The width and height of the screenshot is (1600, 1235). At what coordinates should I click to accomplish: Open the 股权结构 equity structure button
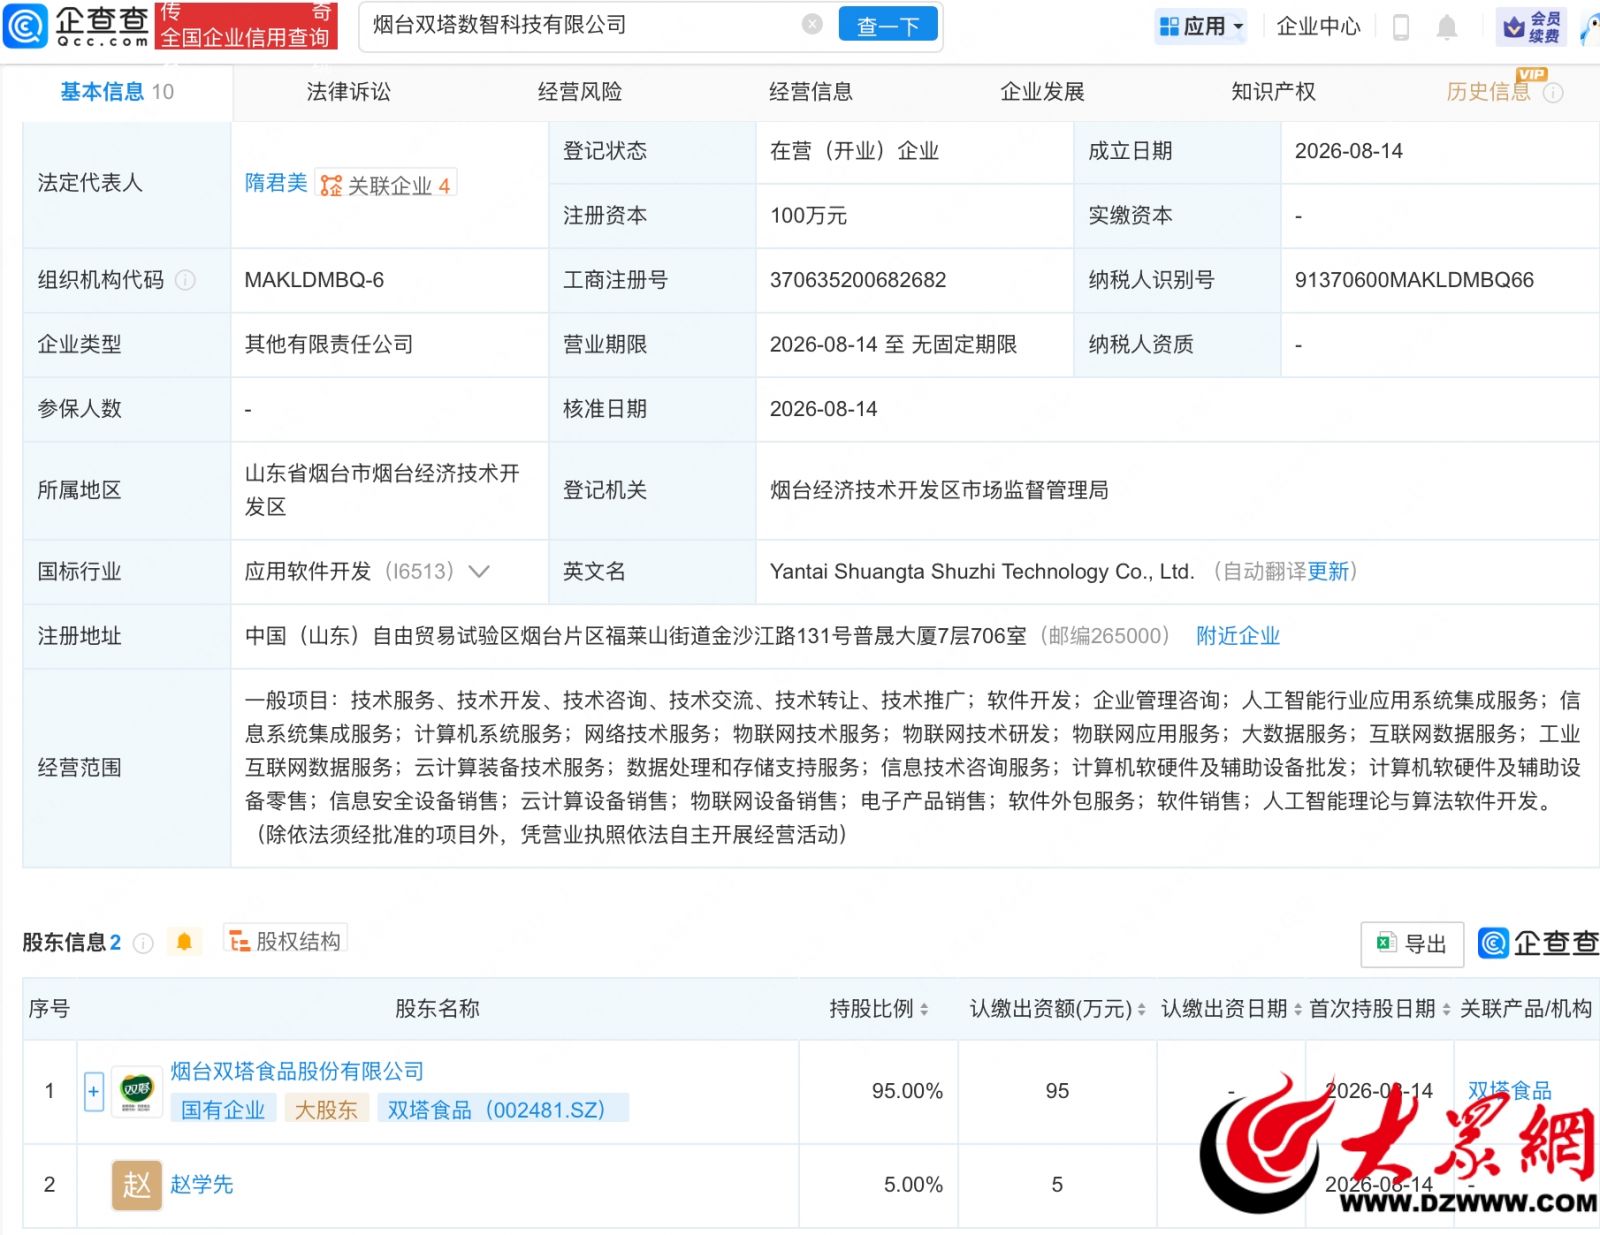click(285, 941)
